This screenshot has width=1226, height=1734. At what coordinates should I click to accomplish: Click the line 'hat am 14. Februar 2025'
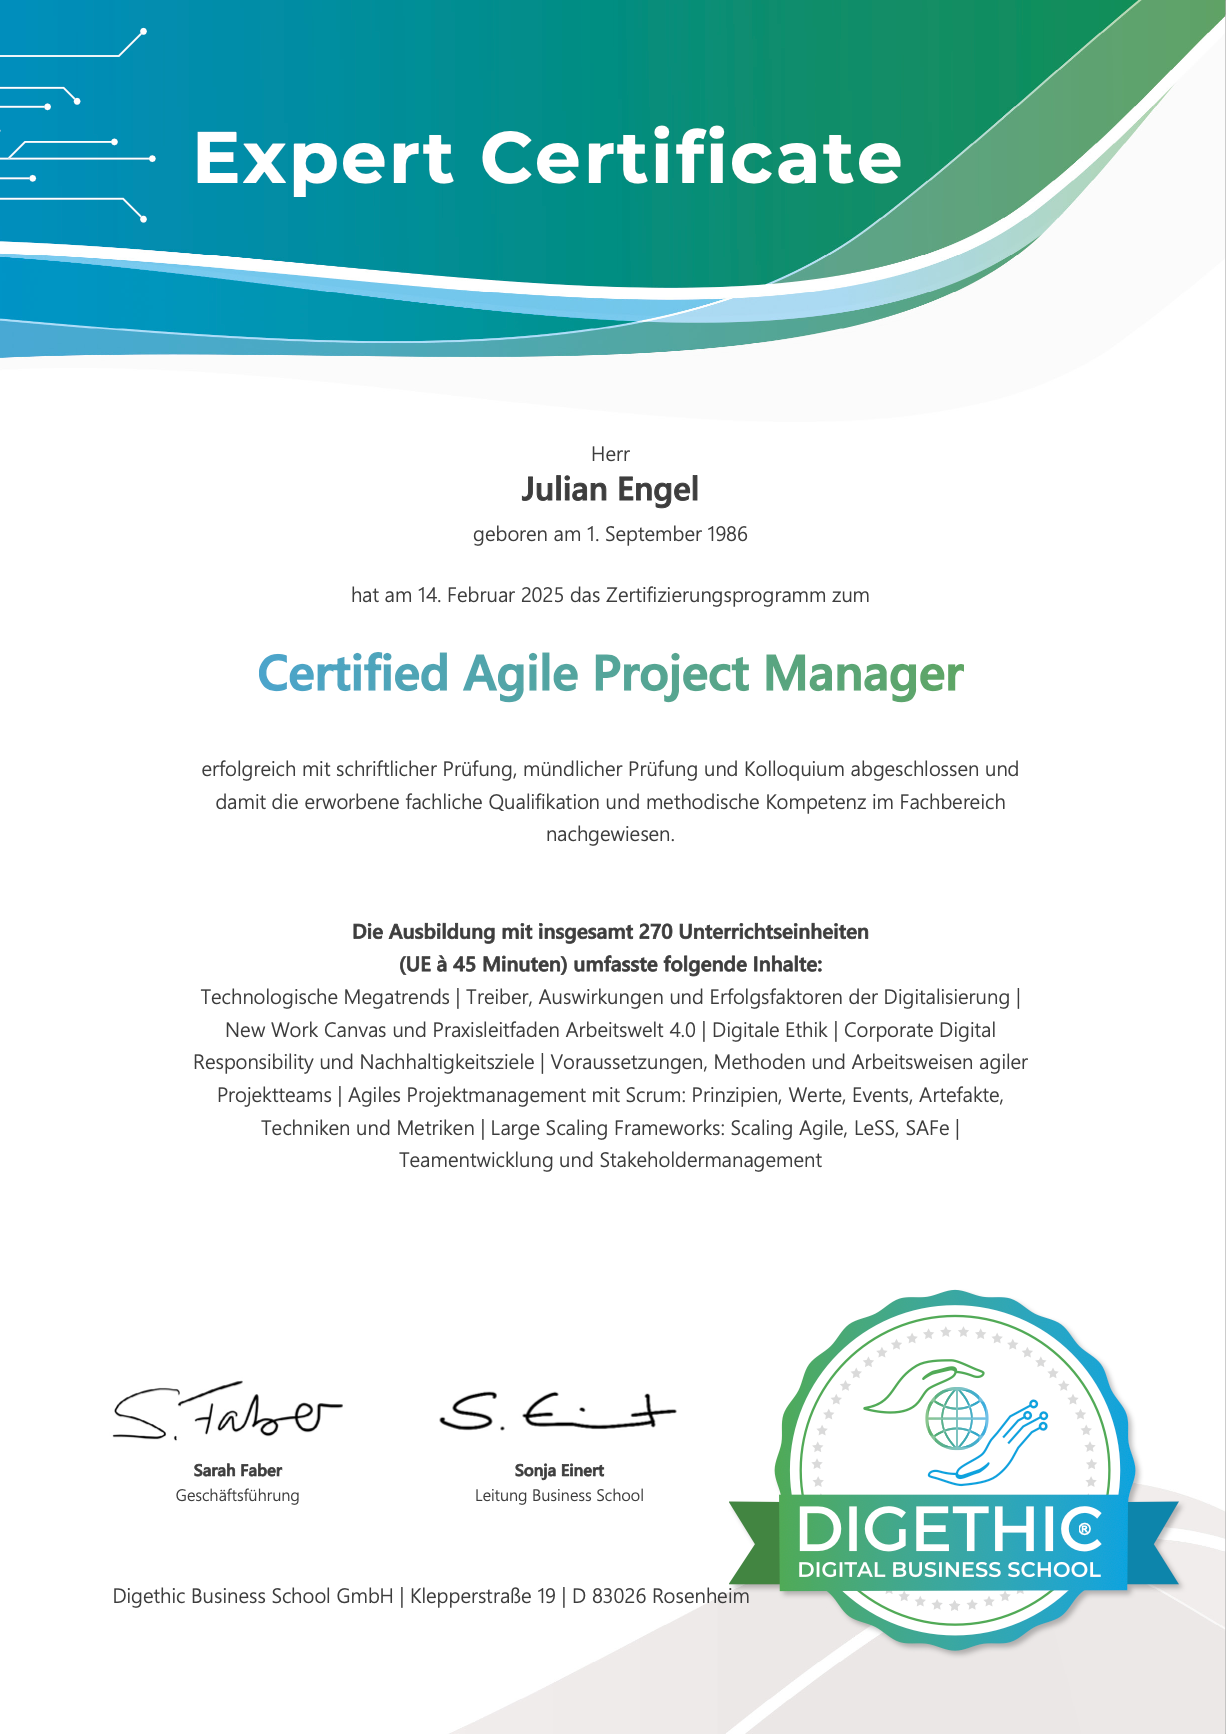tap(610, 595)
